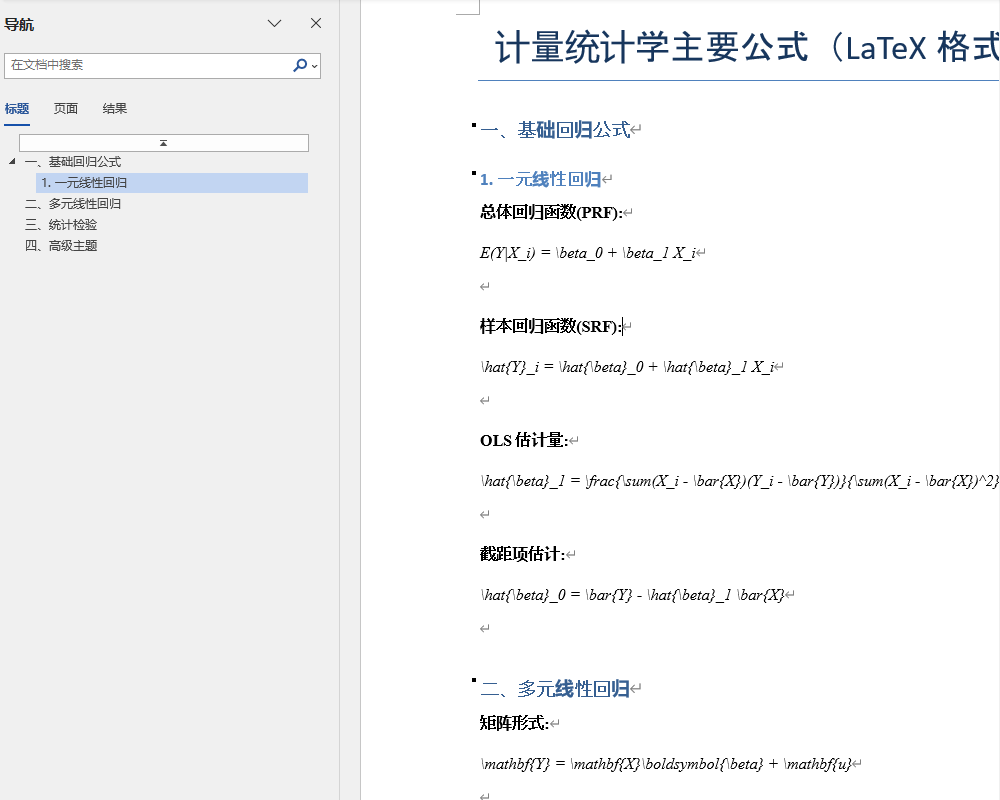Jump to beginning bar in heading list
Viewport: 1000px width, 800px height.
[x=164, y=143]
